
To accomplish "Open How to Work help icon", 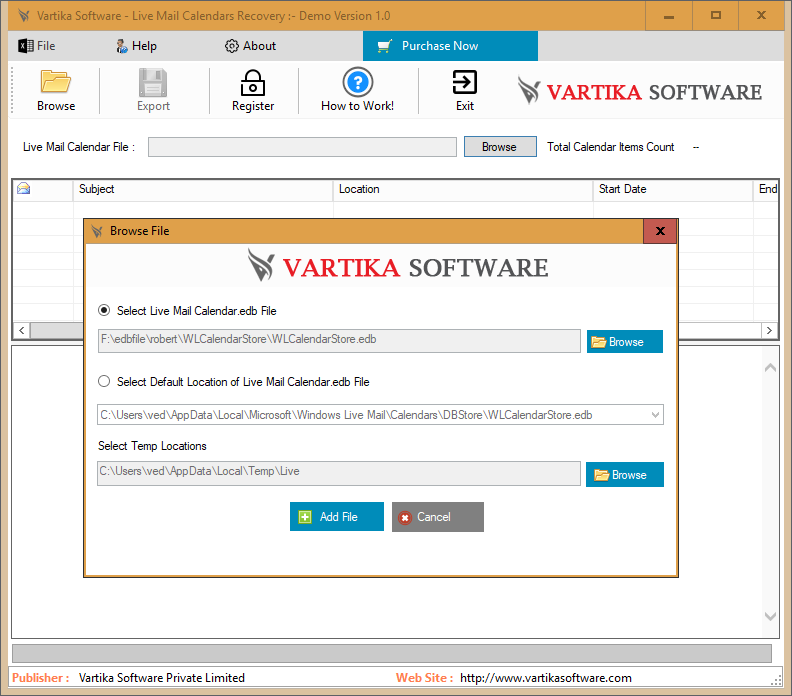I will (x=357, y=82).
